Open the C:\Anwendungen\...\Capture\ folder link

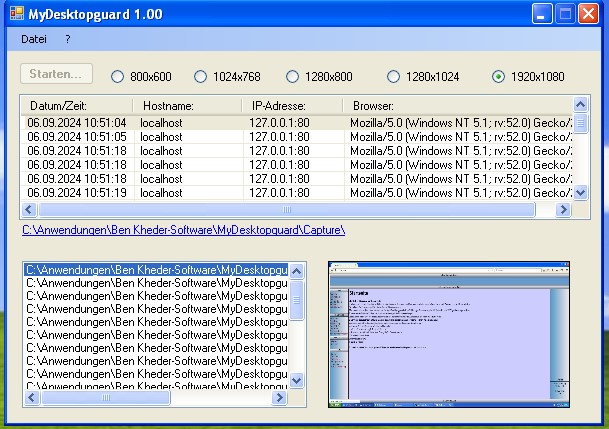[183, 230]
